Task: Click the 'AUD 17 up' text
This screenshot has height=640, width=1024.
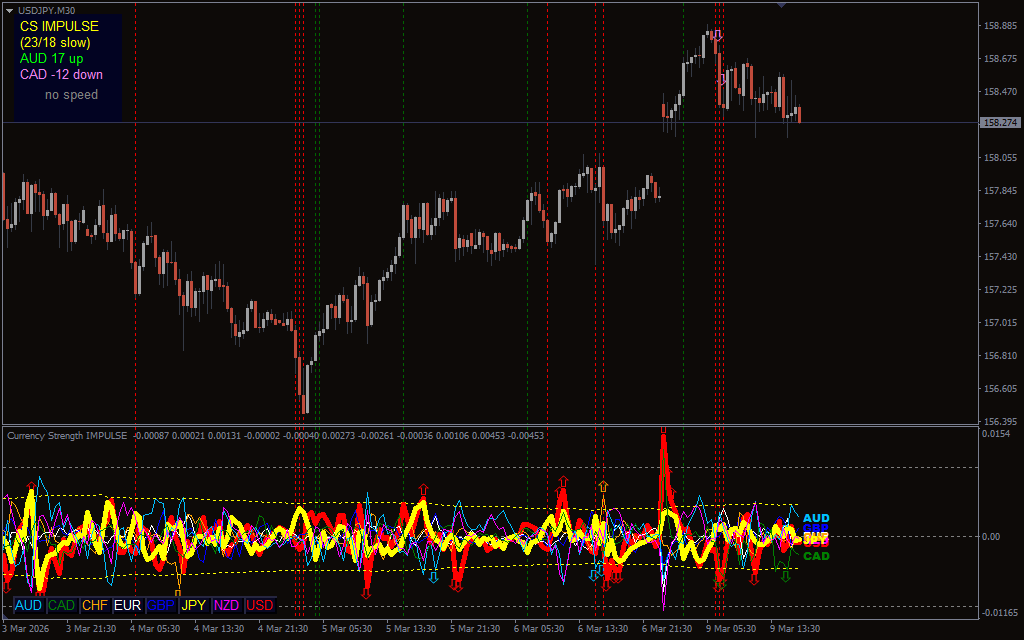Action: click(51, 58)
